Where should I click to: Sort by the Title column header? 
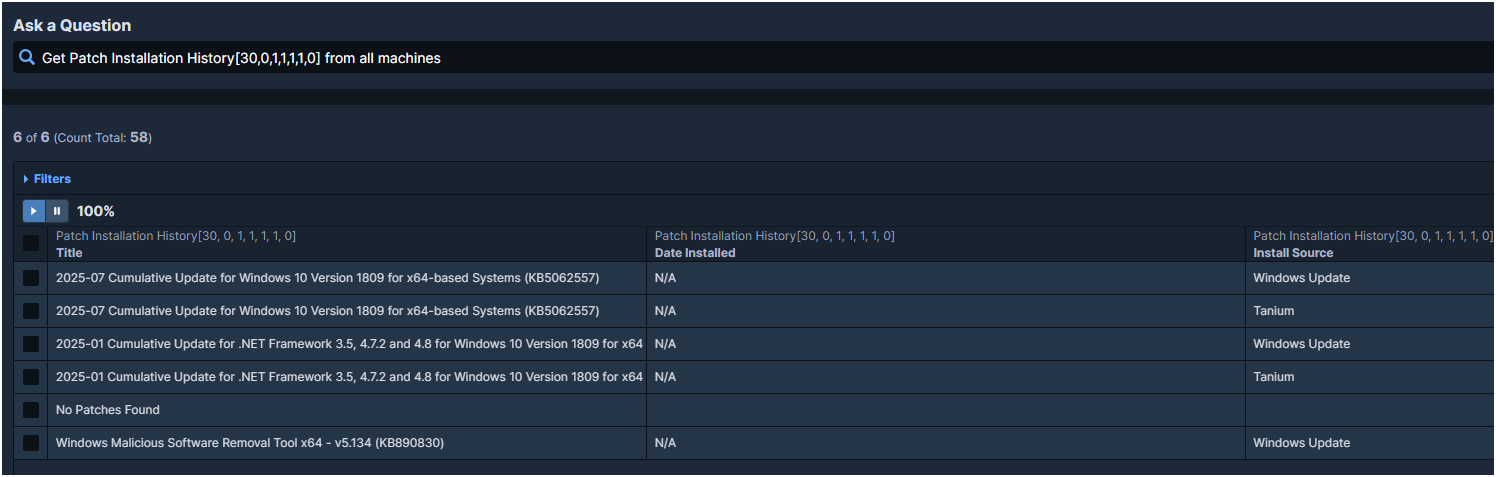point(69,253)
